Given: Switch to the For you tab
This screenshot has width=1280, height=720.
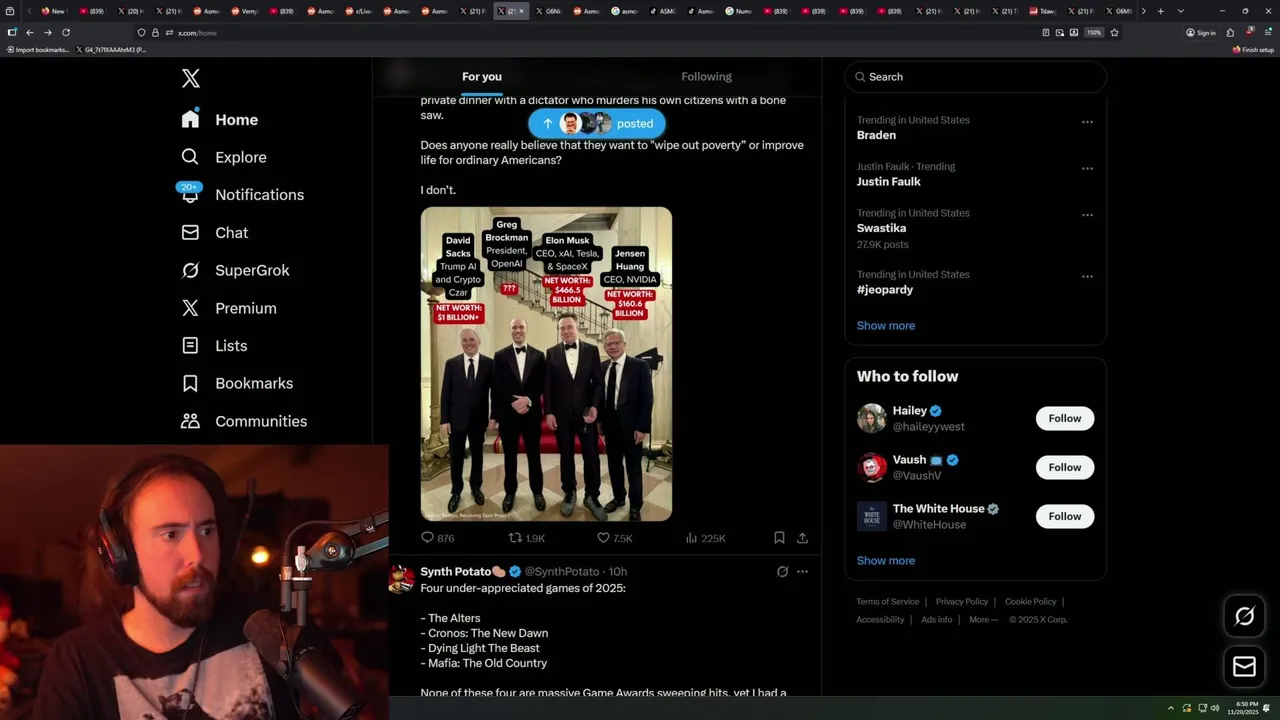Looking at the screenshot, I should (x=482, y=77).
